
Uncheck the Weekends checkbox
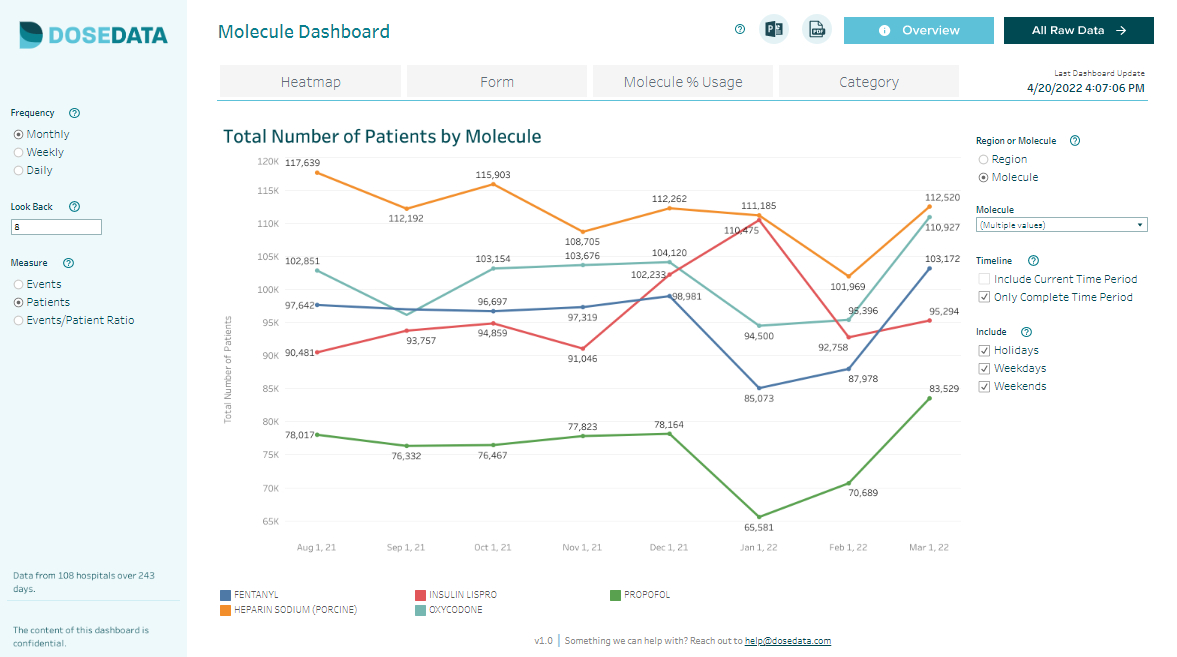pos(984,387)
